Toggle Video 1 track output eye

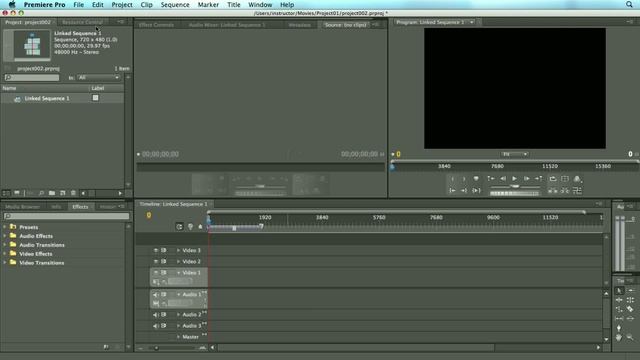point(156,272)
